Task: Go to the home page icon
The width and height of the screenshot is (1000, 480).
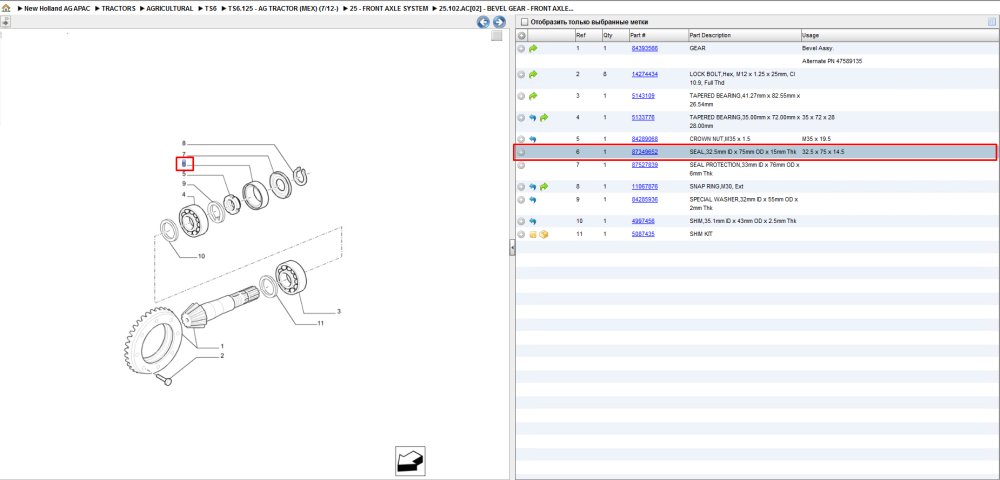Action: pos(6,9)
